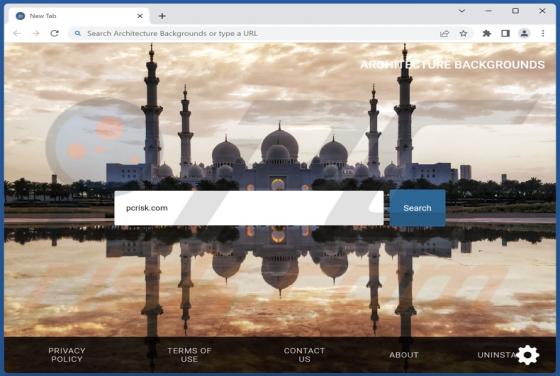
Task: Close the New Tab tab
Action: [140, 16]
